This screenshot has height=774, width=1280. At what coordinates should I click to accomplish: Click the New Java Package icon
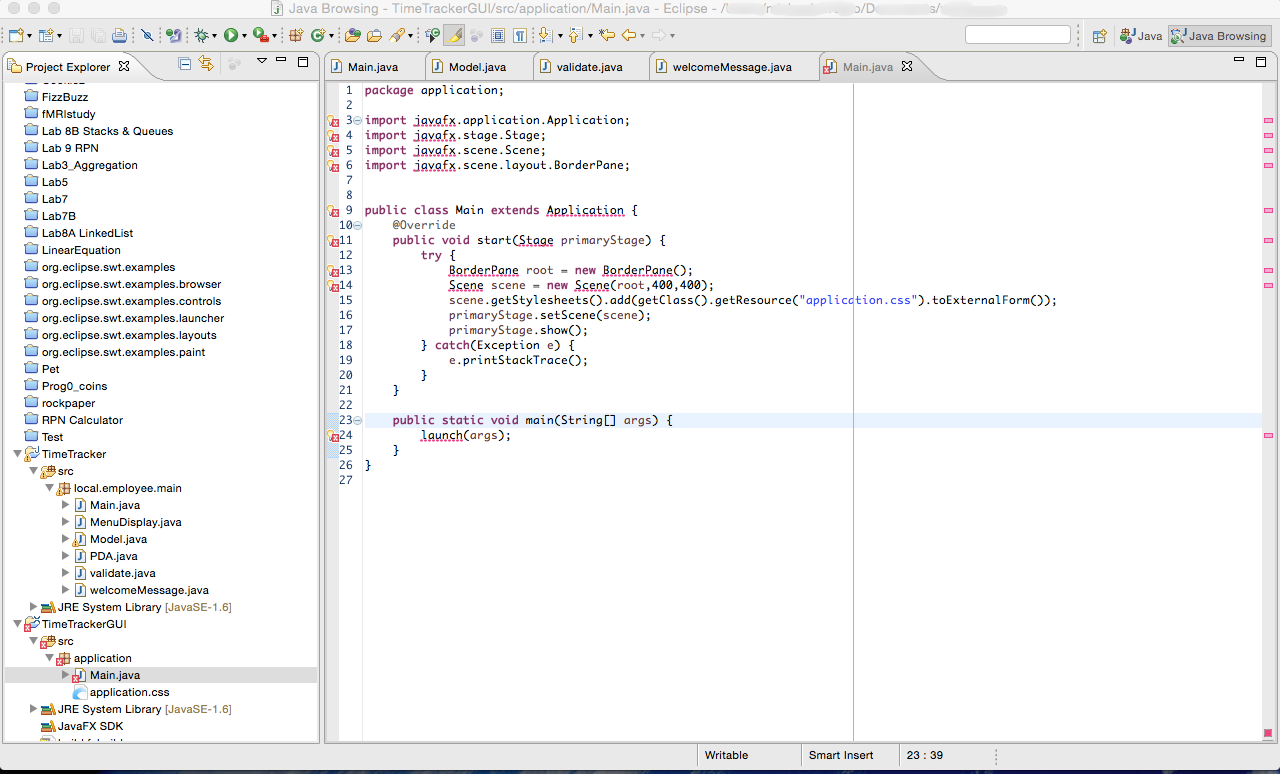pyautogui.click(x=295, y=35)
